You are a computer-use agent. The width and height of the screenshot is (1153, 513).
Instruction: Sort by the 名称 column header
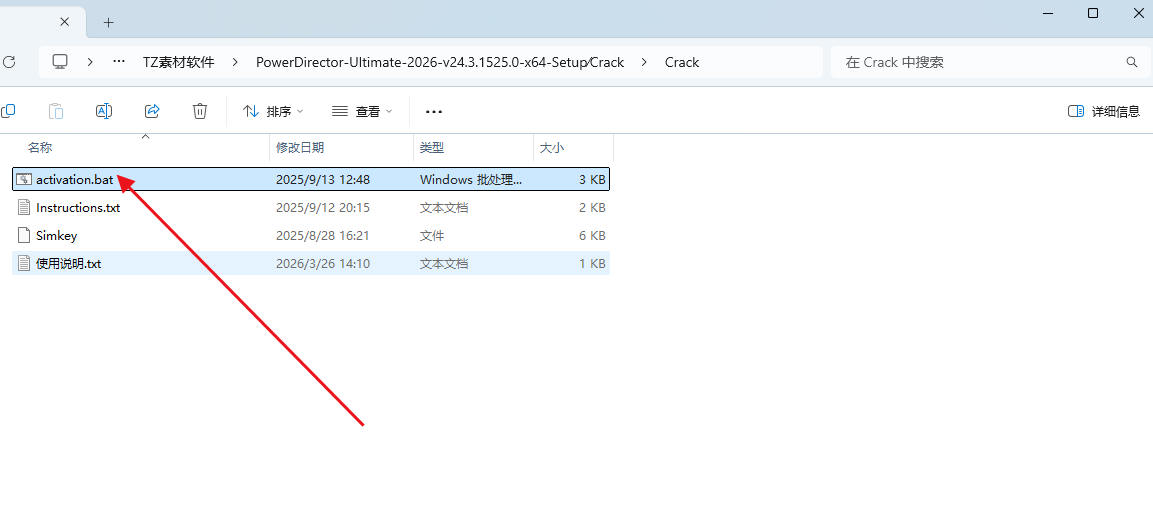(40, 148)
